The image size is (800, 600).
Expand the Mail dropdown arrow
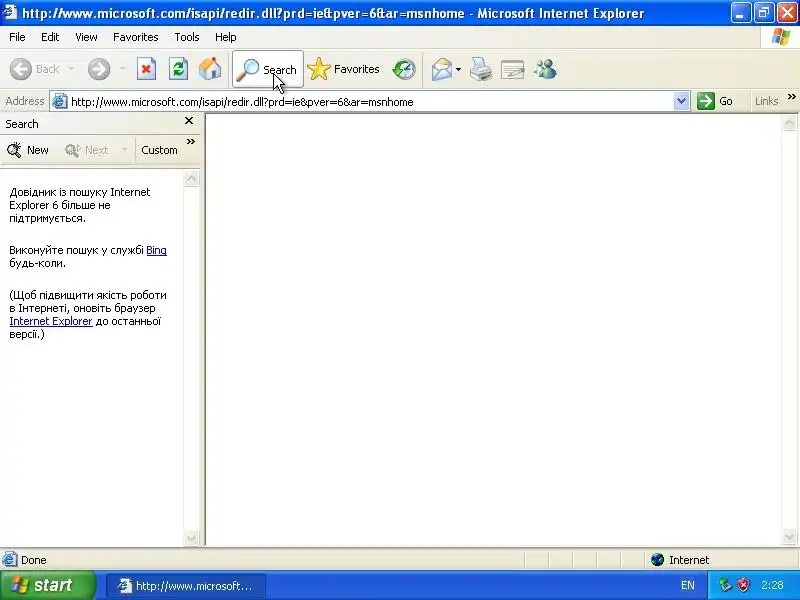click(458, 69)
